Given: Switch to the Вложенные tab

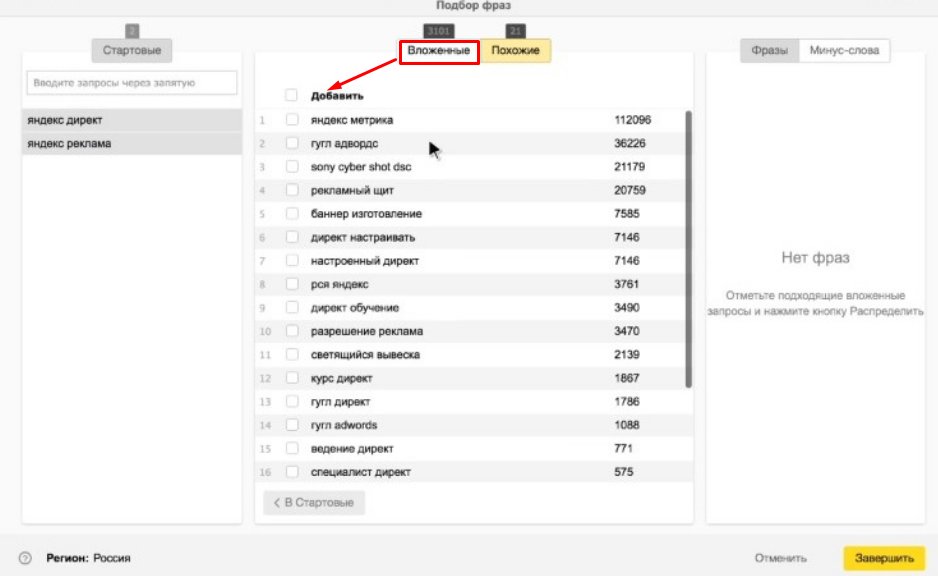Looking at the screenshot, I should tap(439, 51).
